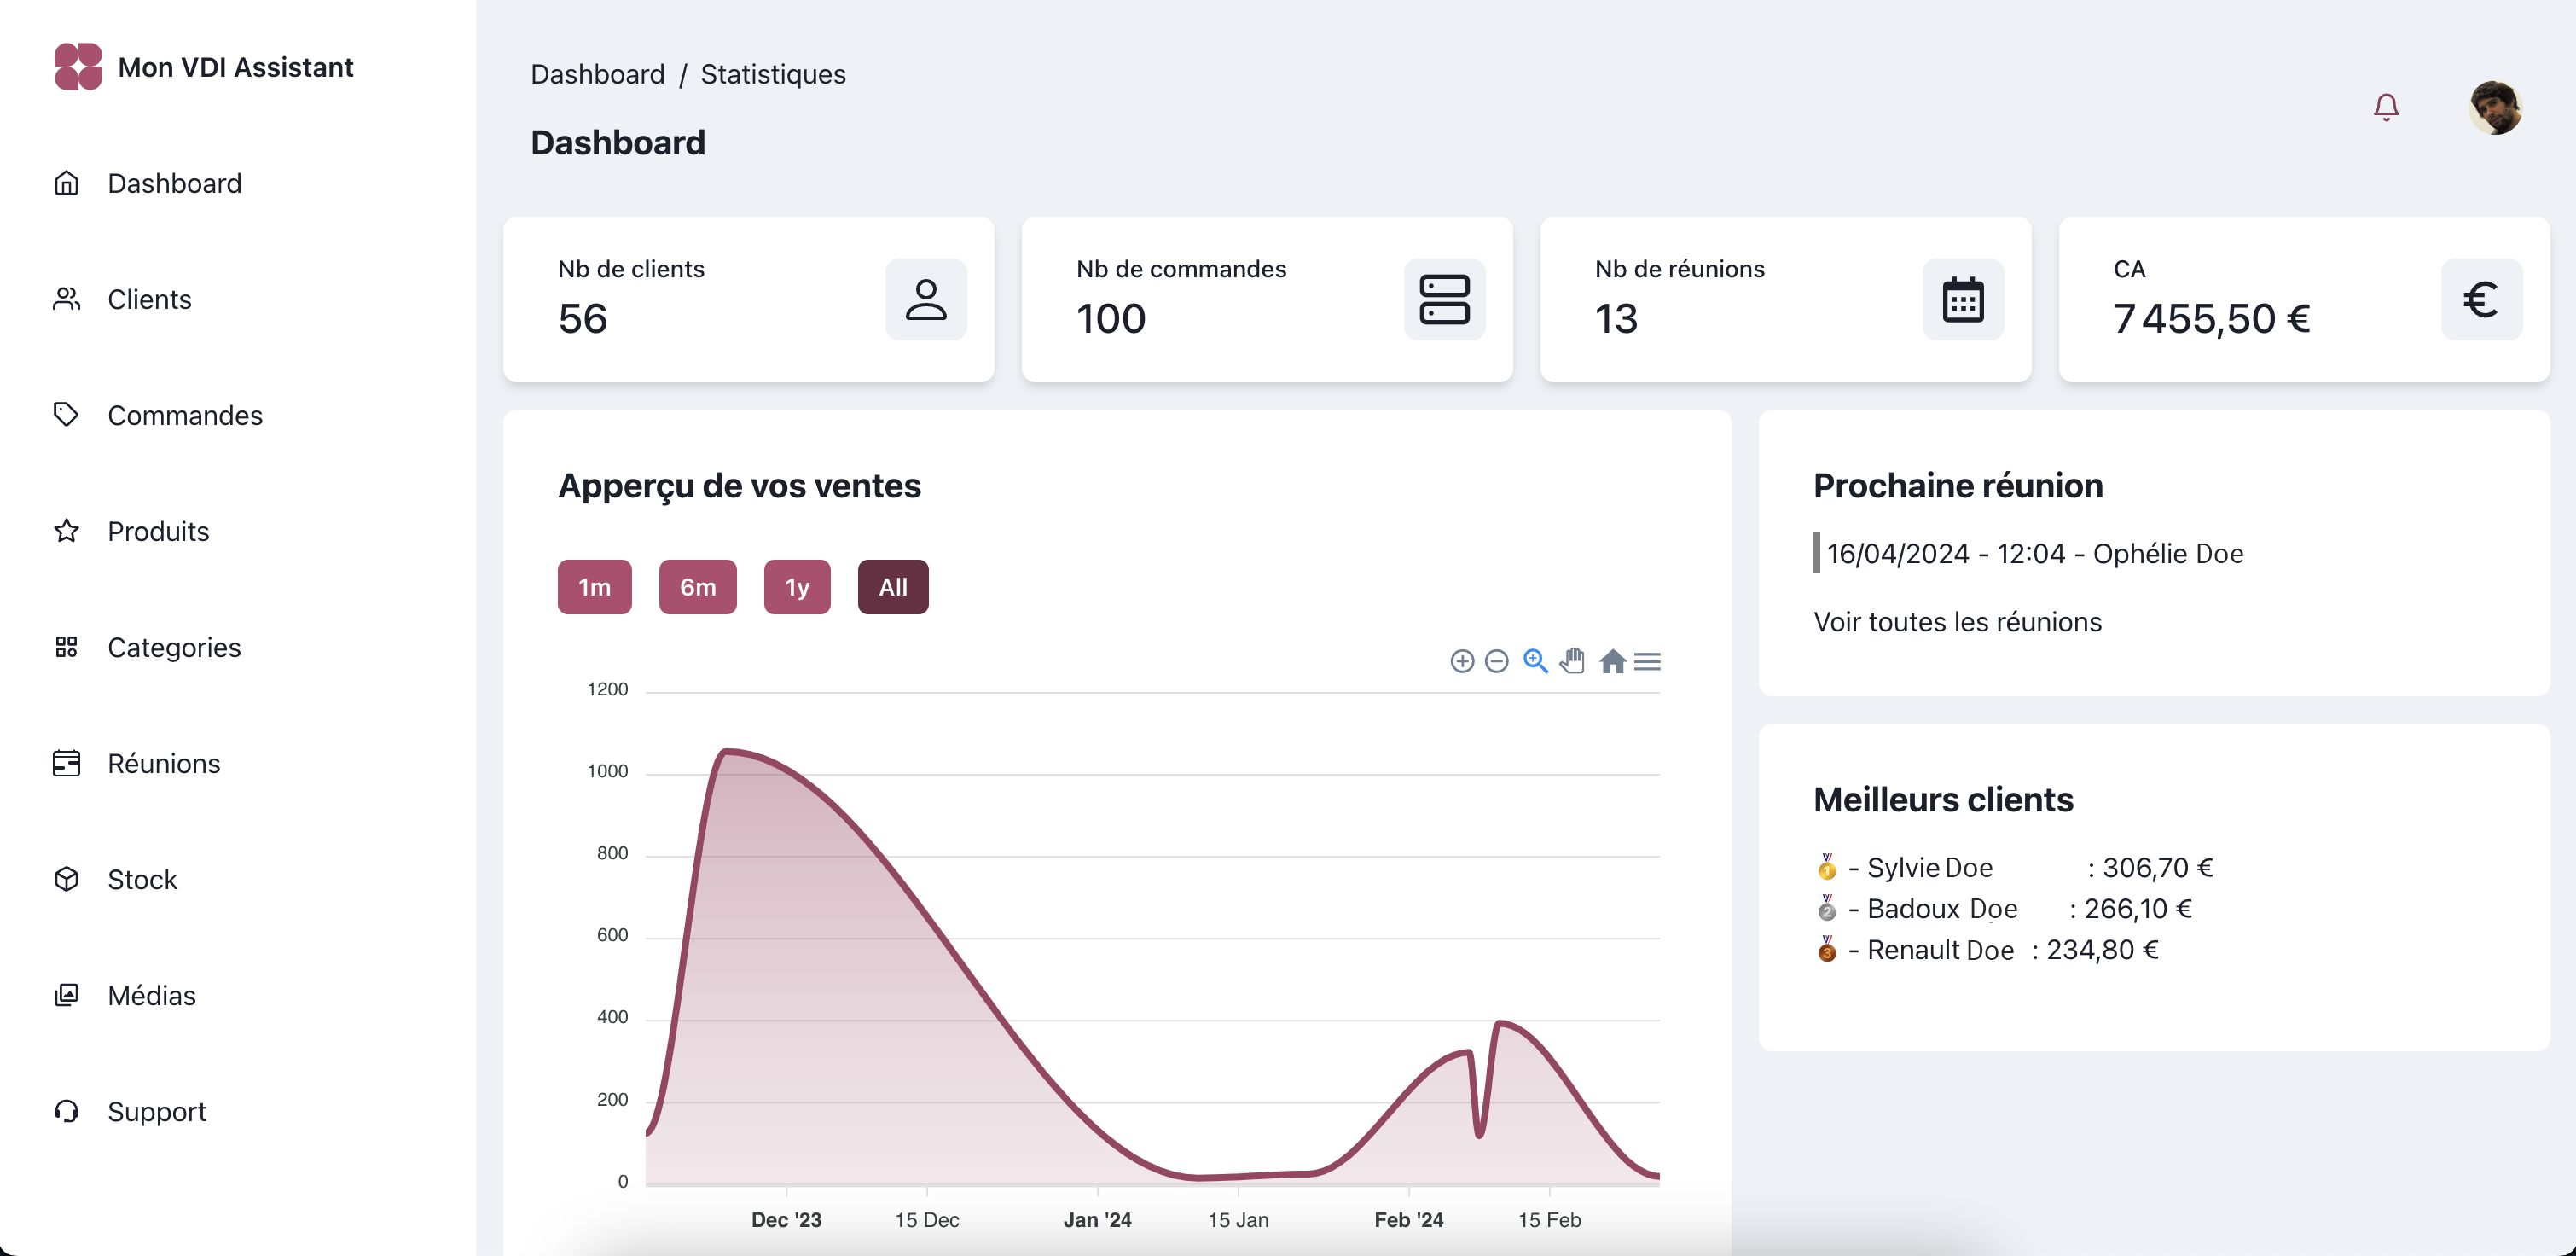
Task: Click the notification bell icon
Action: [x=2386, y=107]
